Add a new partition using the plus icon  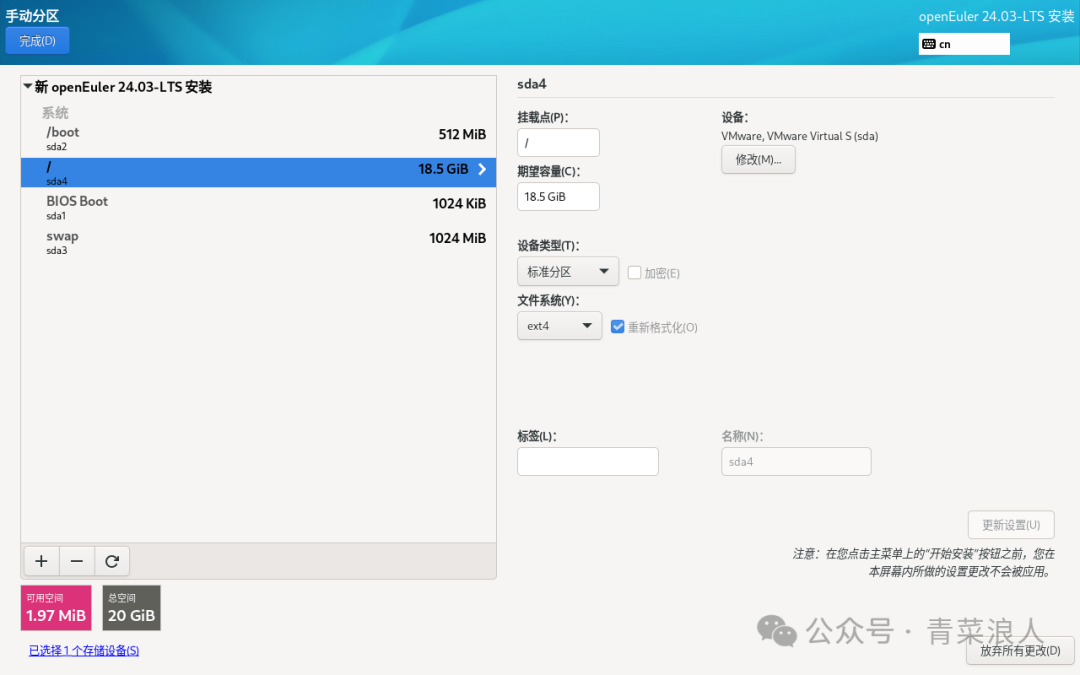pyautogui.click(x=40, y=560)
